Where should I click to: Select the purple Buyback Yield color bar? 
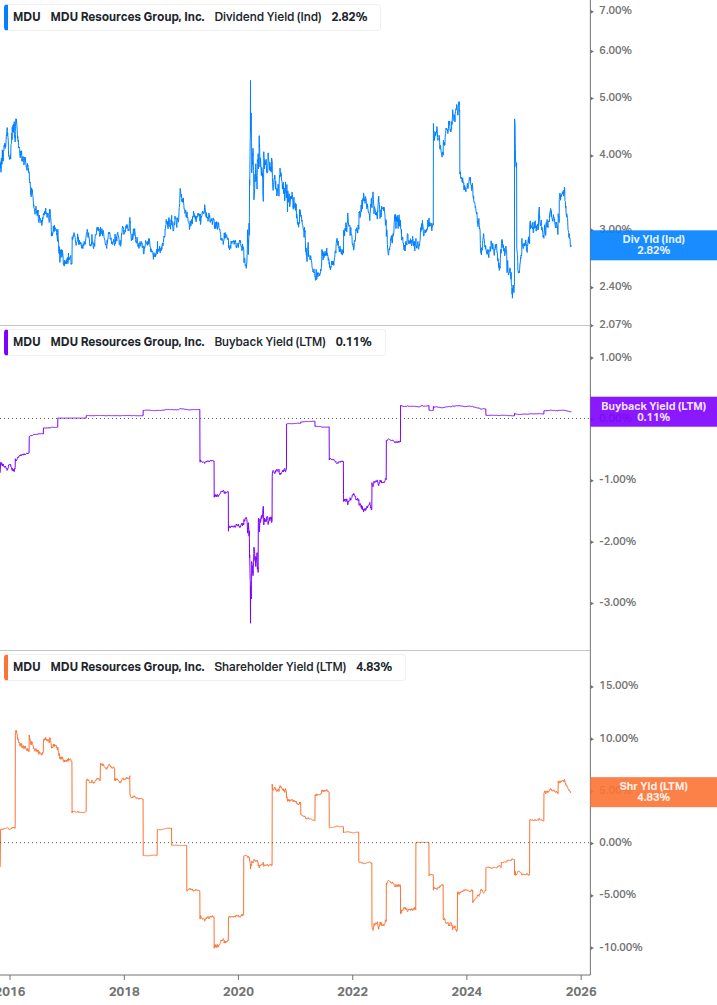(x=6, y=342)
